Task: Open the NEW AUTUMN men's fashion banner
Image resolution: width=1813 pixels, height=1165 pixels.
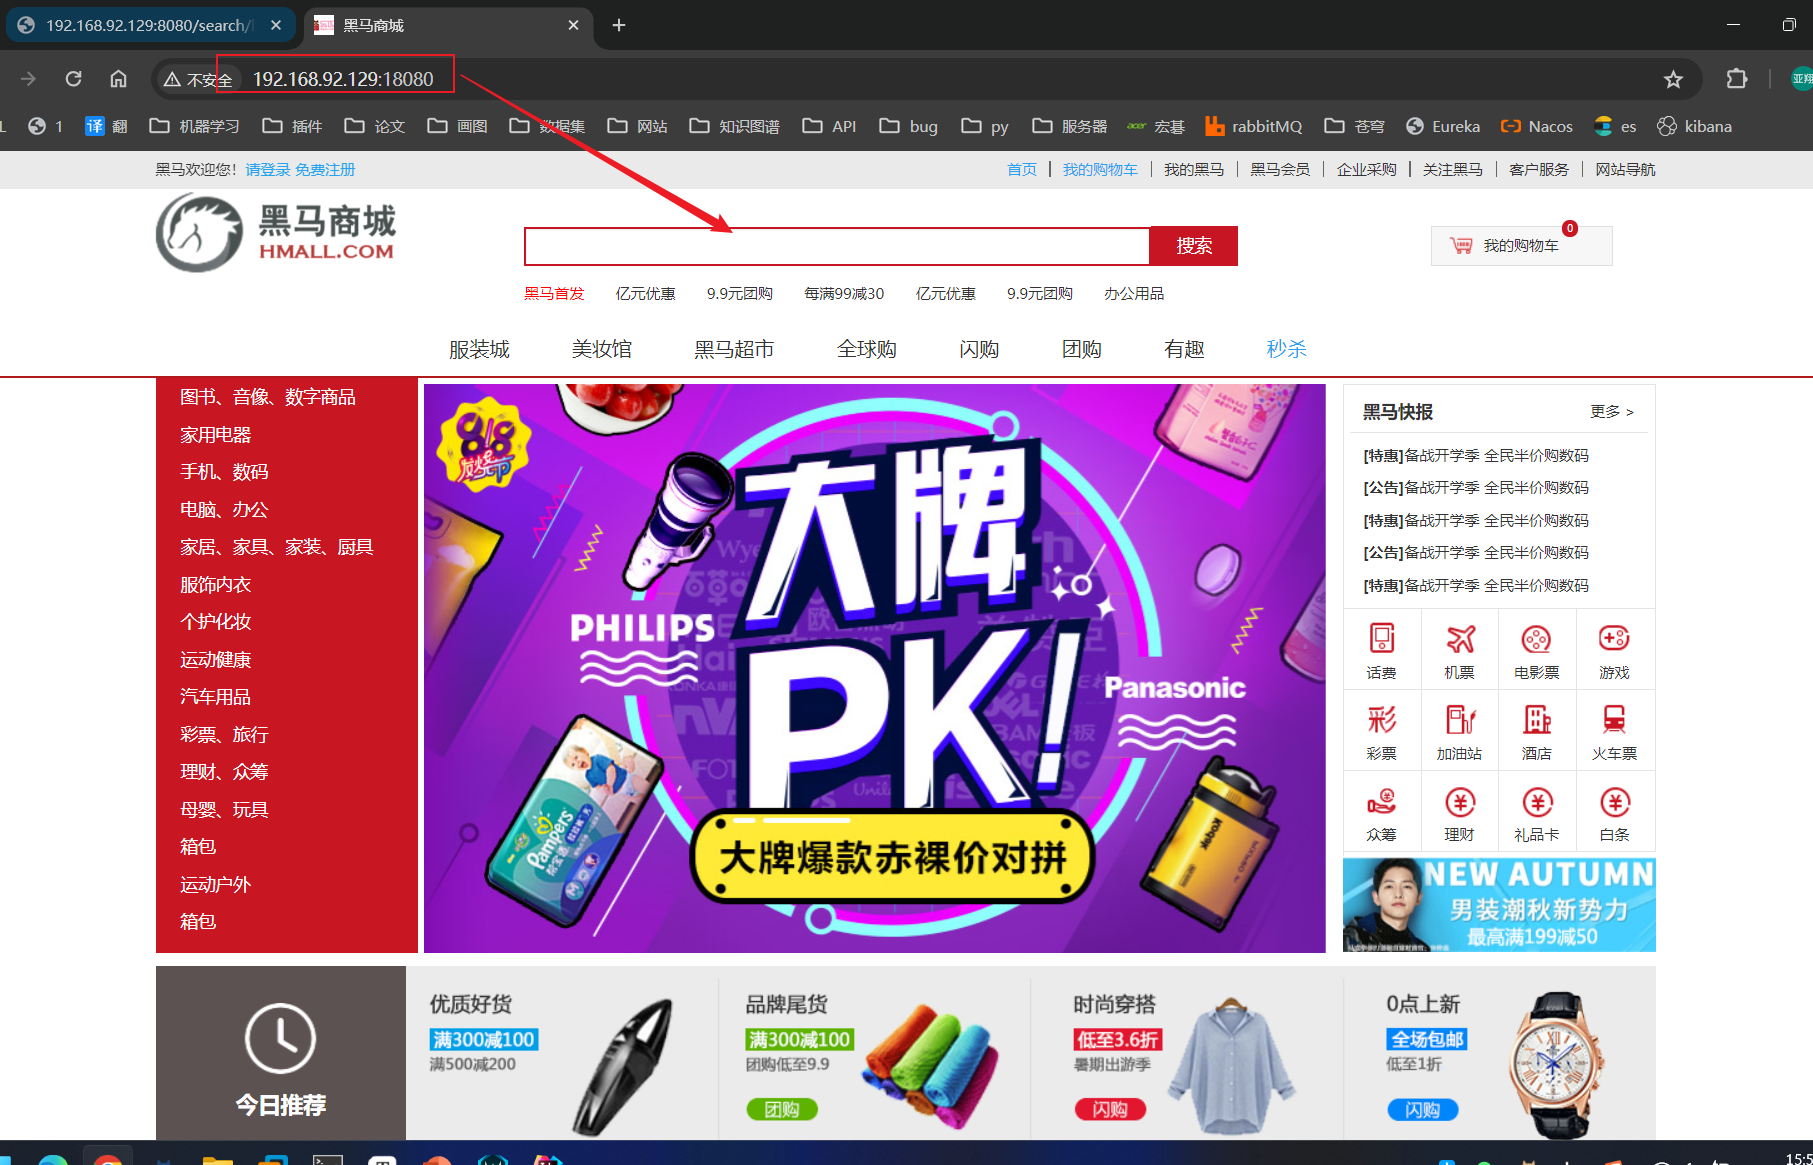Action: 1499,905
